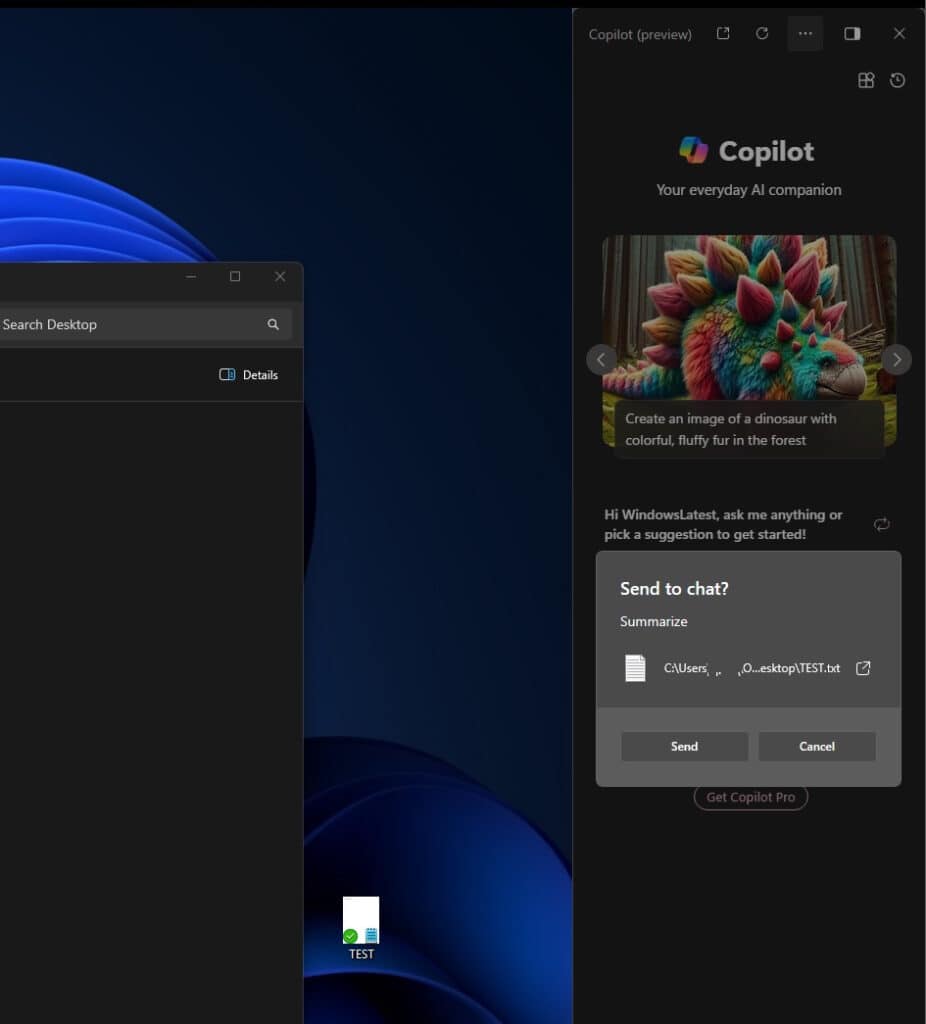Image resolution: width=926 pixels, height=1024 pixels.
Task: Open TEST.txt file link icon
Action: click(863, 668)
